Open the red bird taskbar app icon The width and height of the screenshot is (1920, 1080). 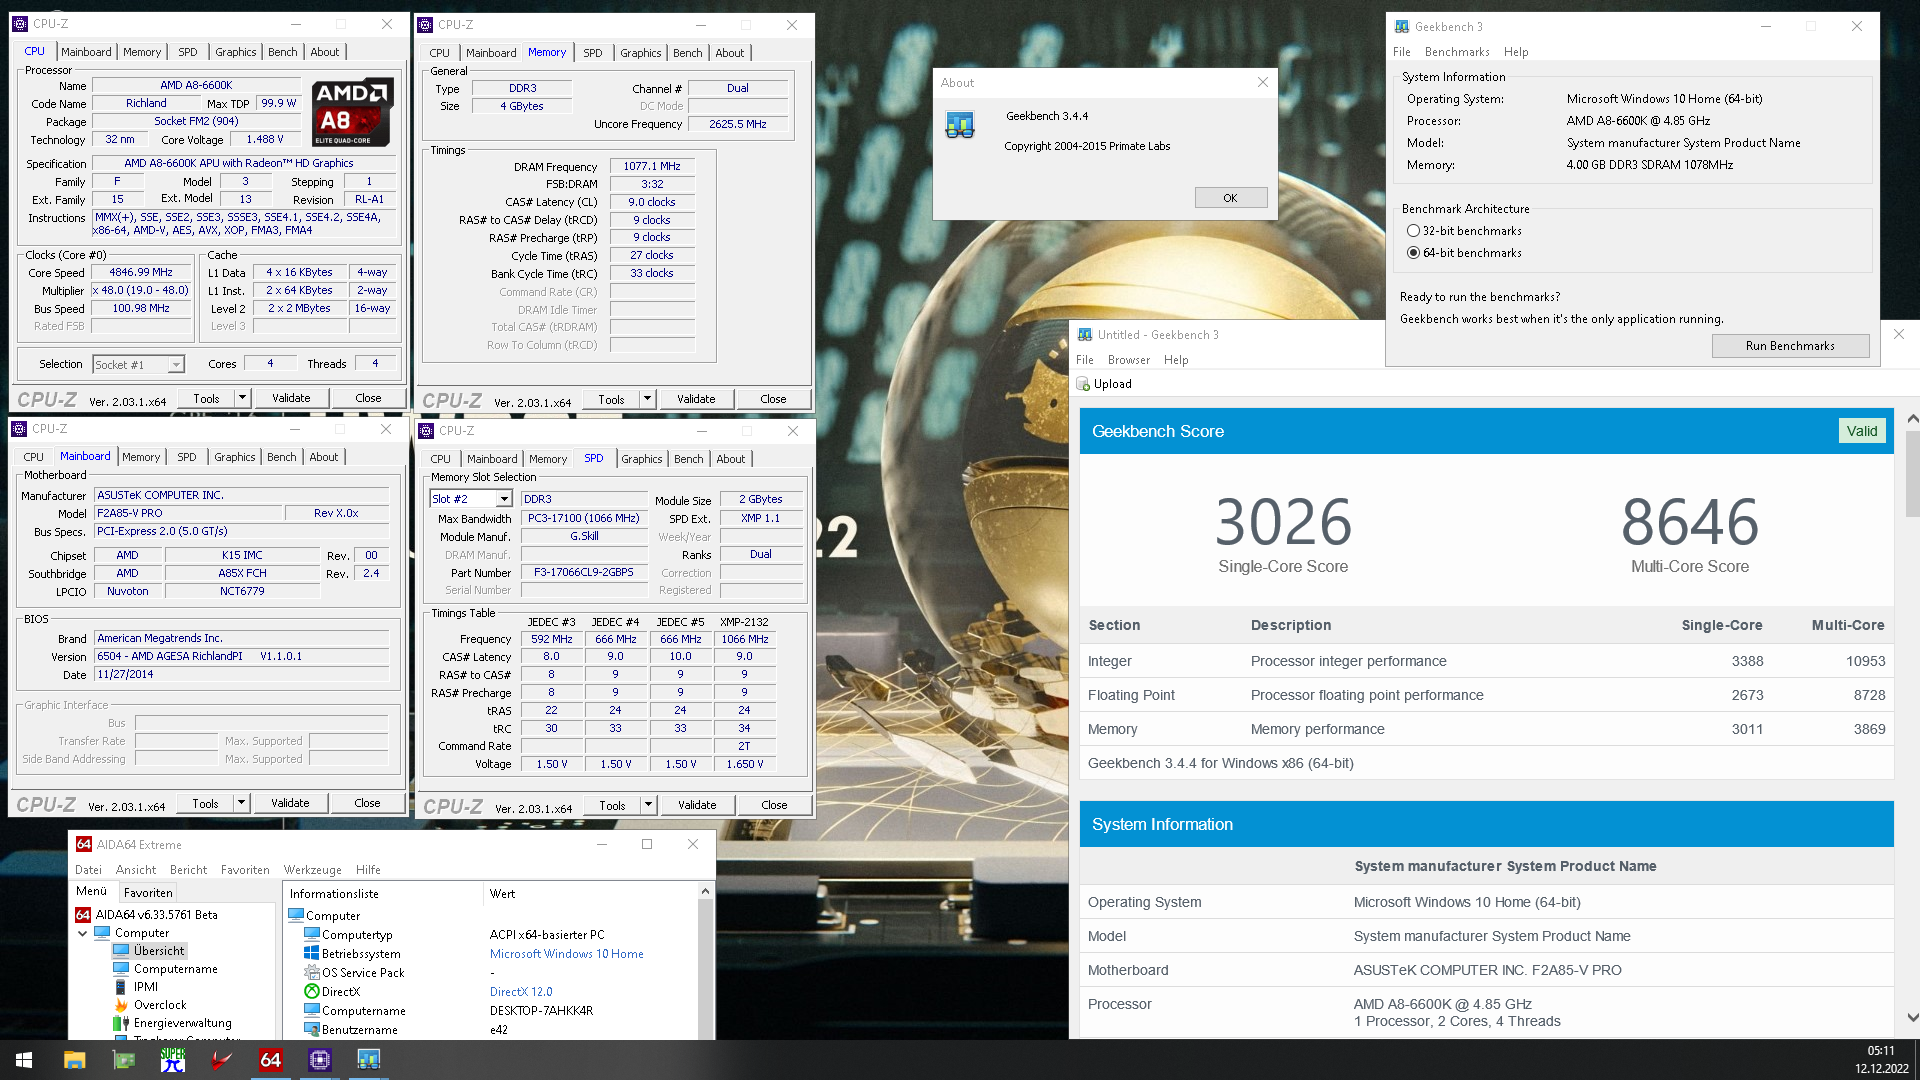(x=222, y=1060)
